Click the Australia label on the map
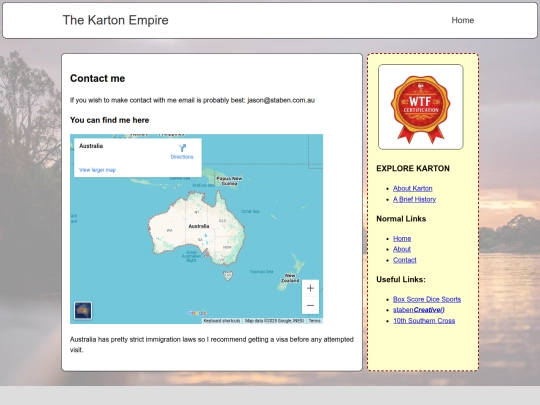This screenshot has width=540, height=405. (199, 226)
